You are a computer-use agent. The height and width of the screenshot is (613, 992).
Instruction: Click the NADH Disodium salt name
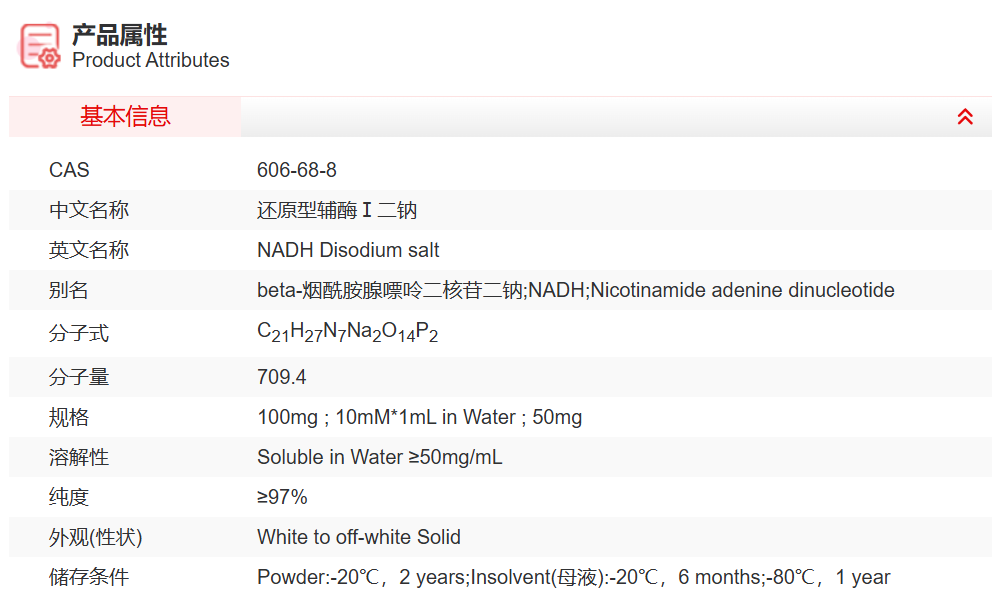click(x=348, y=250)
